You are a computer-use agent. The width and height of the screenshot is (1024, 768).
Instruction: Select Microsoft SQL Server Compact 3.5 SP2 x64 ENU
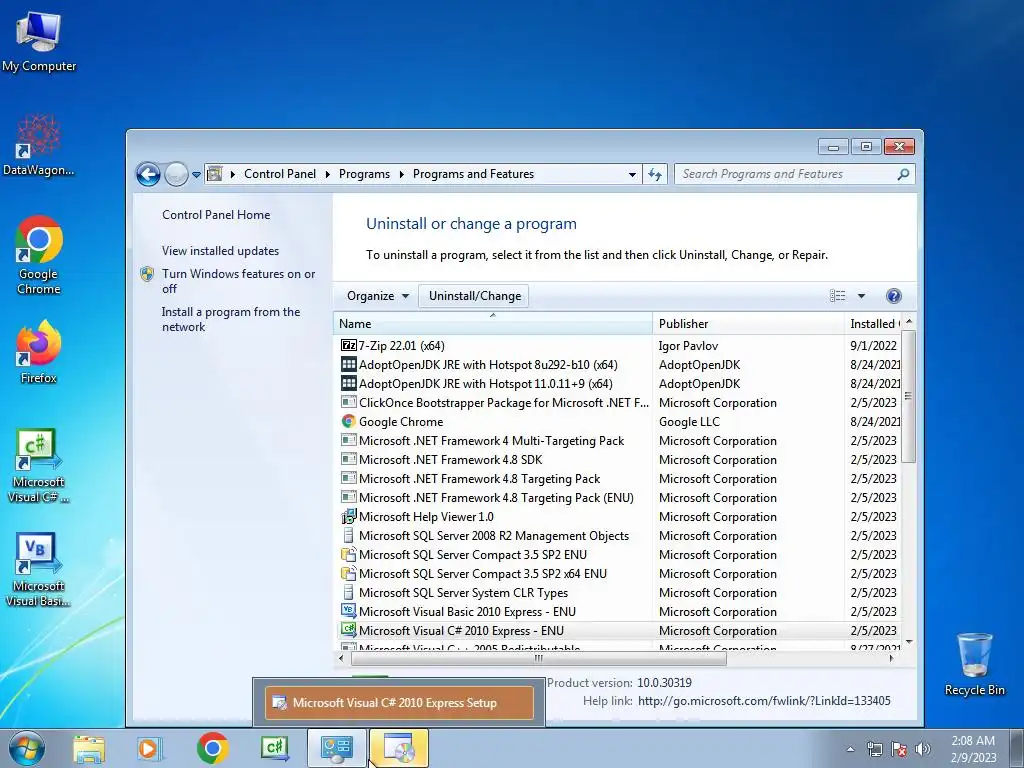620,573
